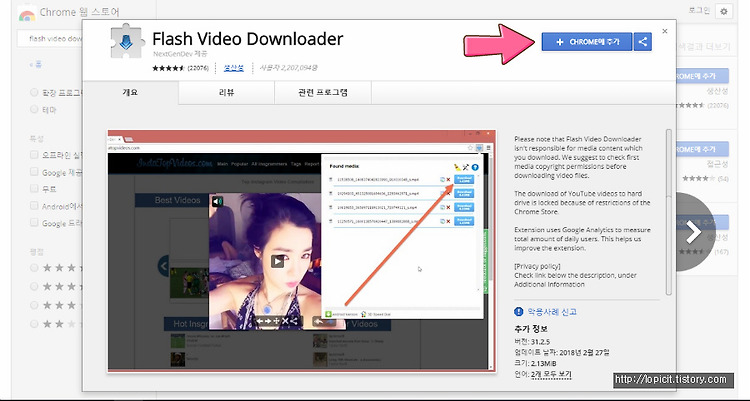Open the overview tab 개요

pyautogui.click(x=130, y=92)
